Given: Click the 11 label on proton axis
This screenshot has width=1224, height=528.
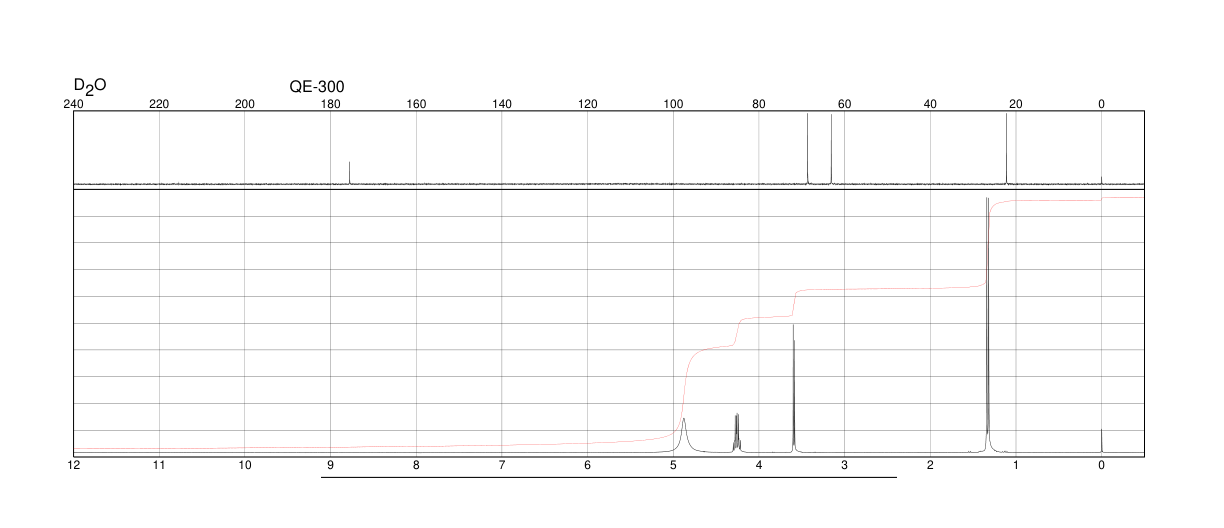Looking at the screenshot, I should click(159, 465).
